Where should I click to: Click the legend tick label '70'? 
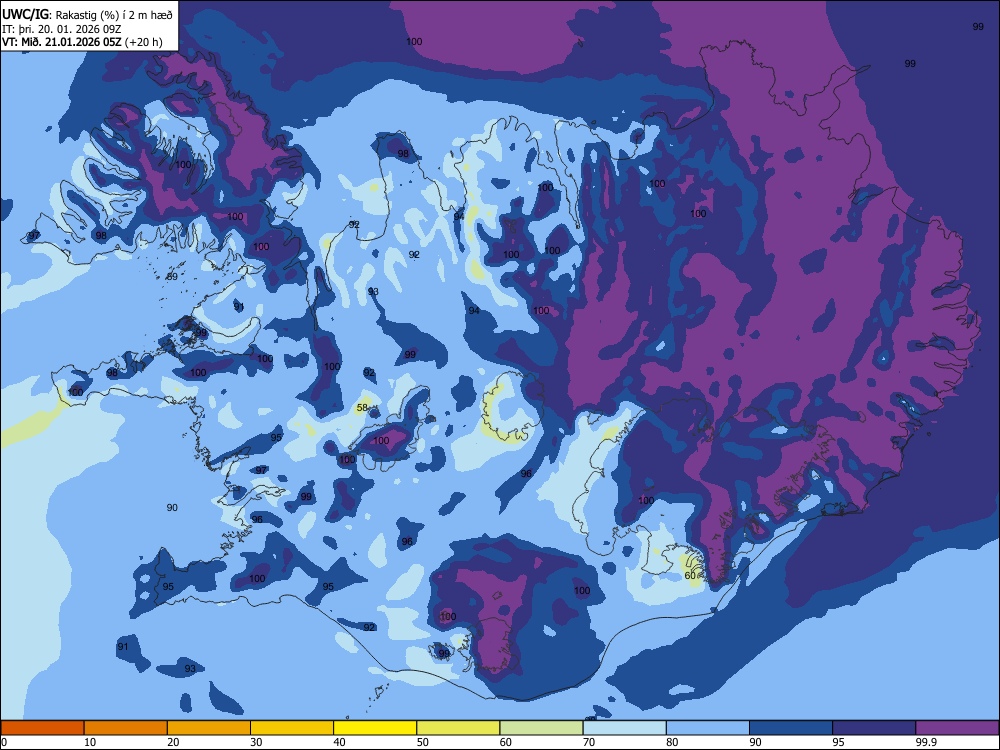pyautogui.click(x=589, y=742)
